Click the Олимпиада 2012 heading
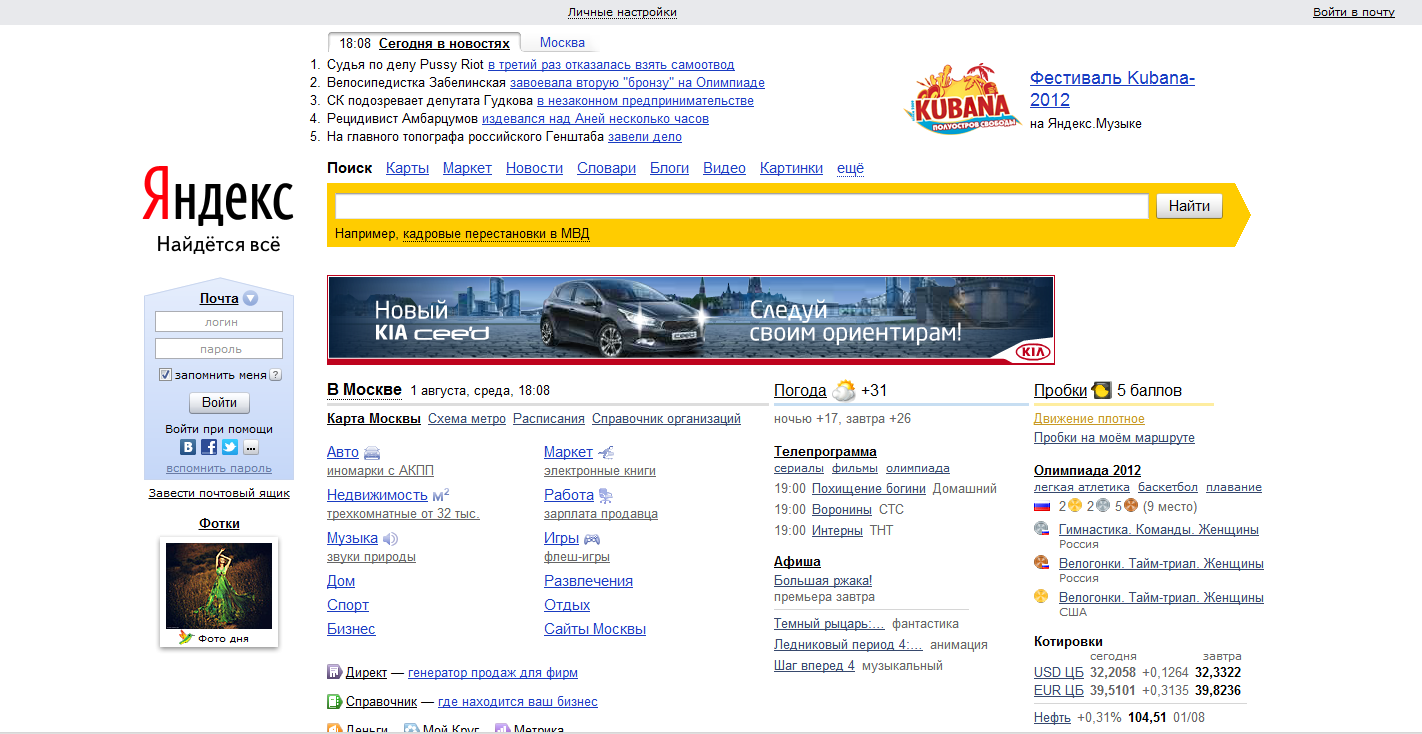The width and height of the screenshot is (1422, 734). 1087,470
